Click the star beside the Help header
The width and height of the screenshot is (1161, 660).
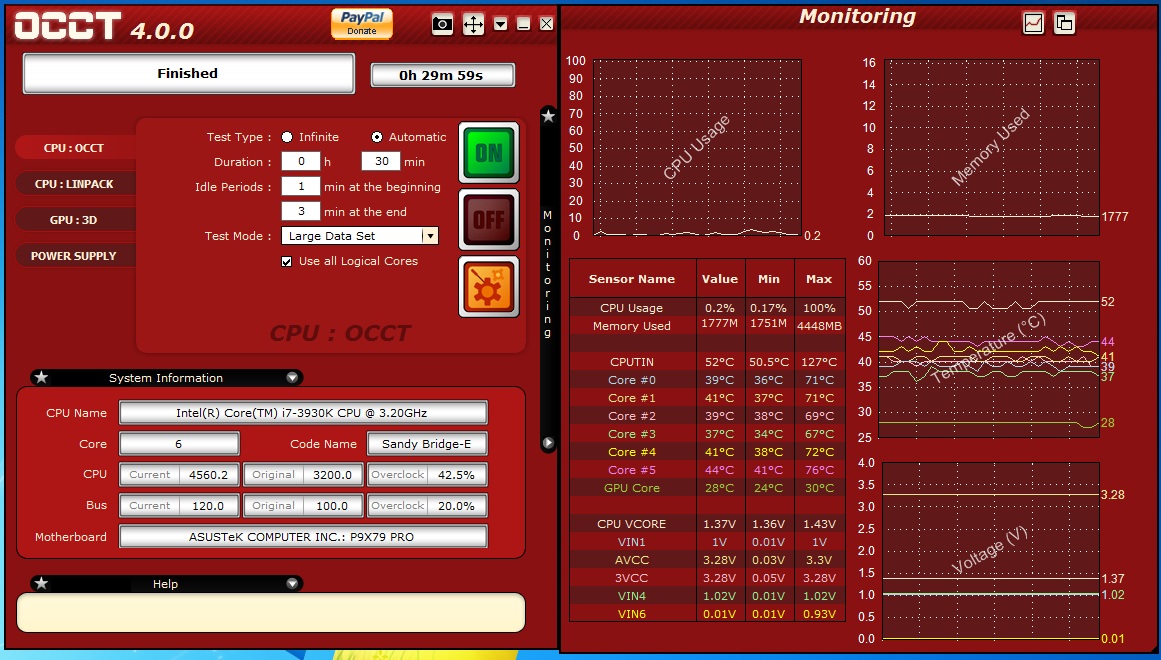point(41,584)
